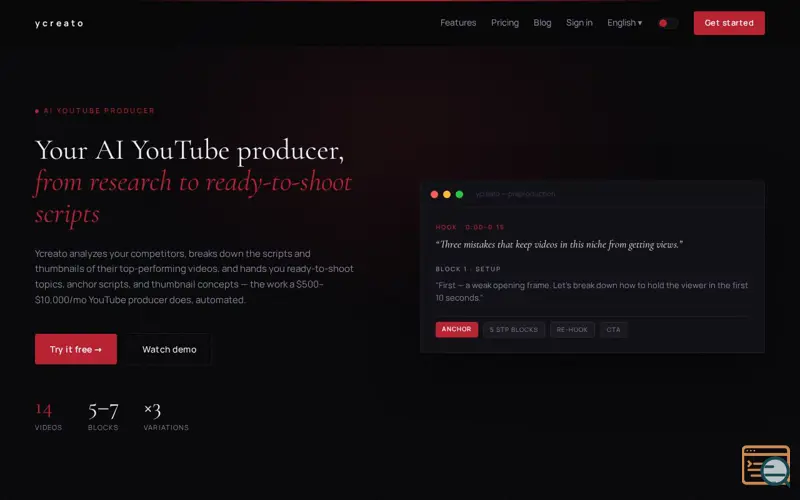Click the Get started button
The image size is (800, 500).
click(729, 23)
